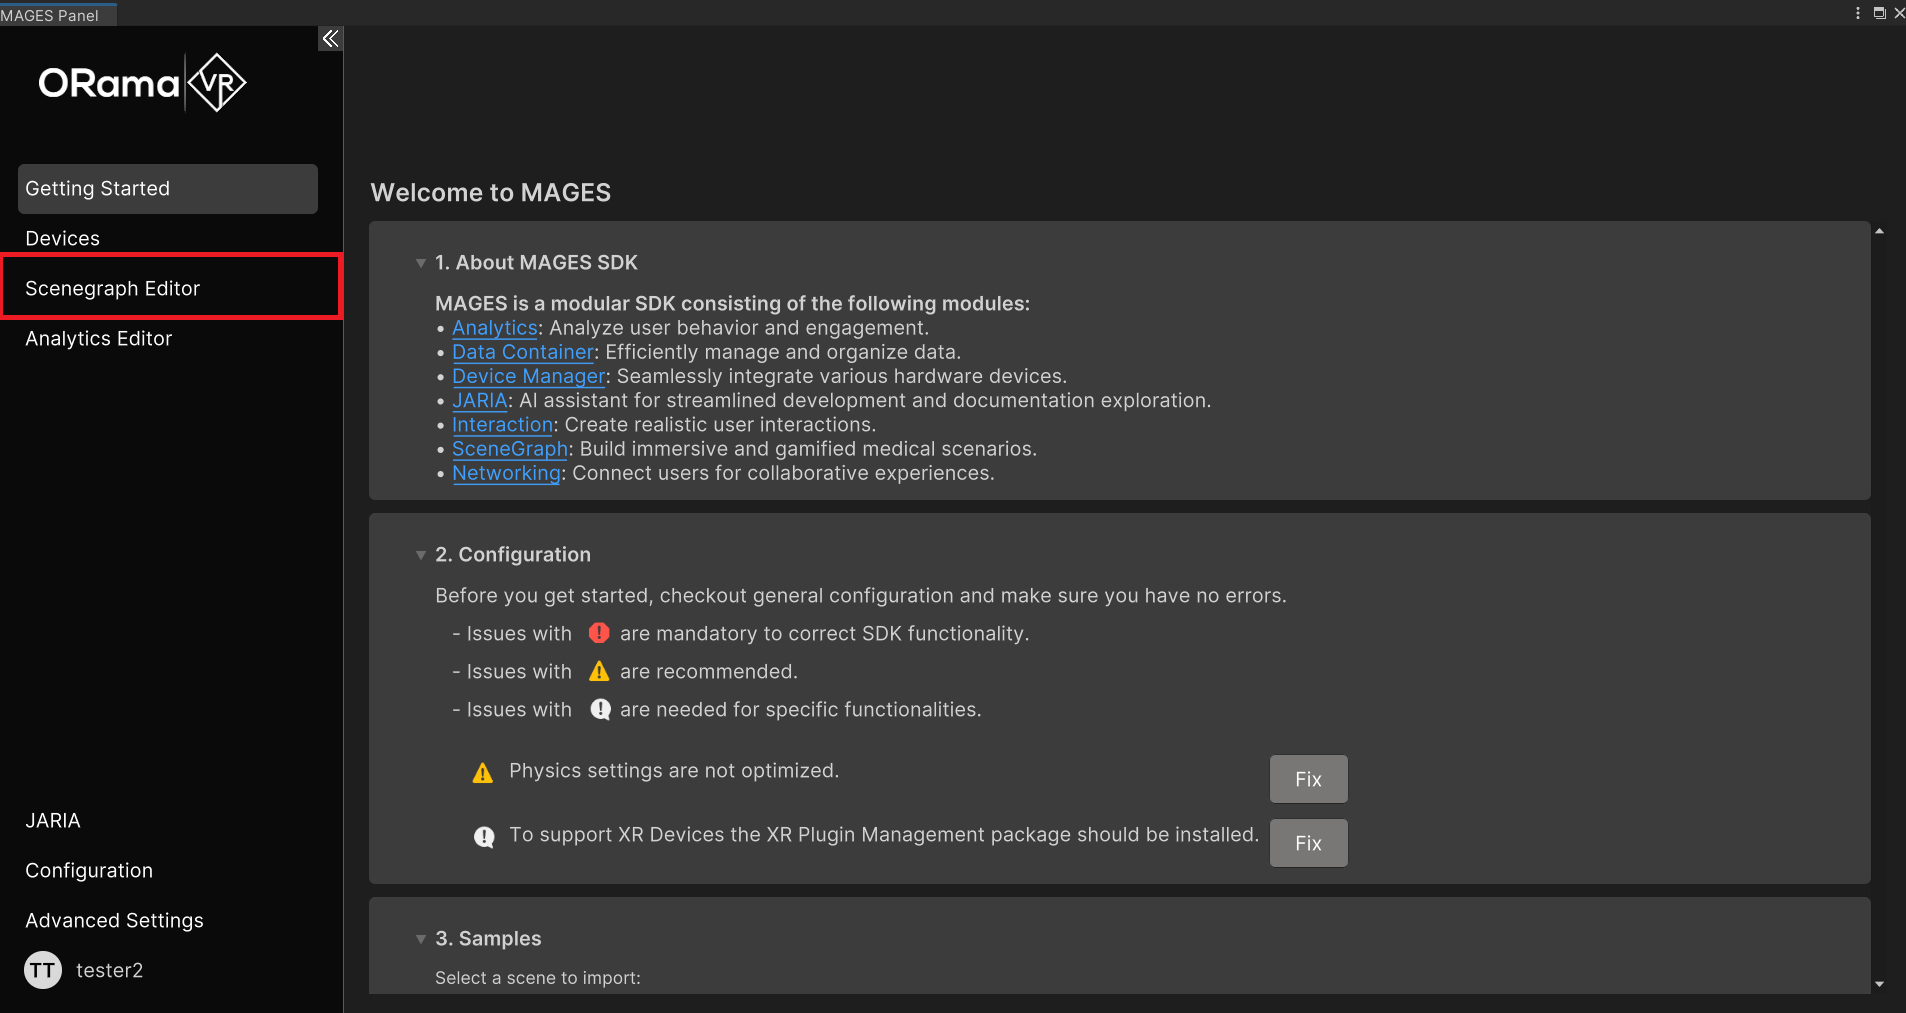Collapse the About MAGES SDK section
Screen dimensions: 1906x1013
(421, 263)
